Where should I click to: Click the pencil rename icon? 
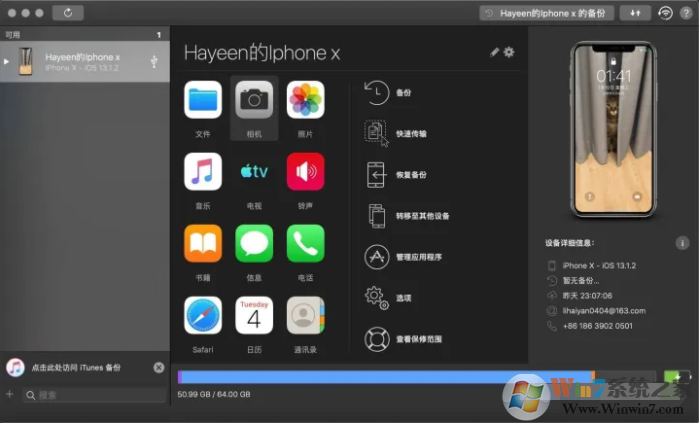click(x=494, y=52)
